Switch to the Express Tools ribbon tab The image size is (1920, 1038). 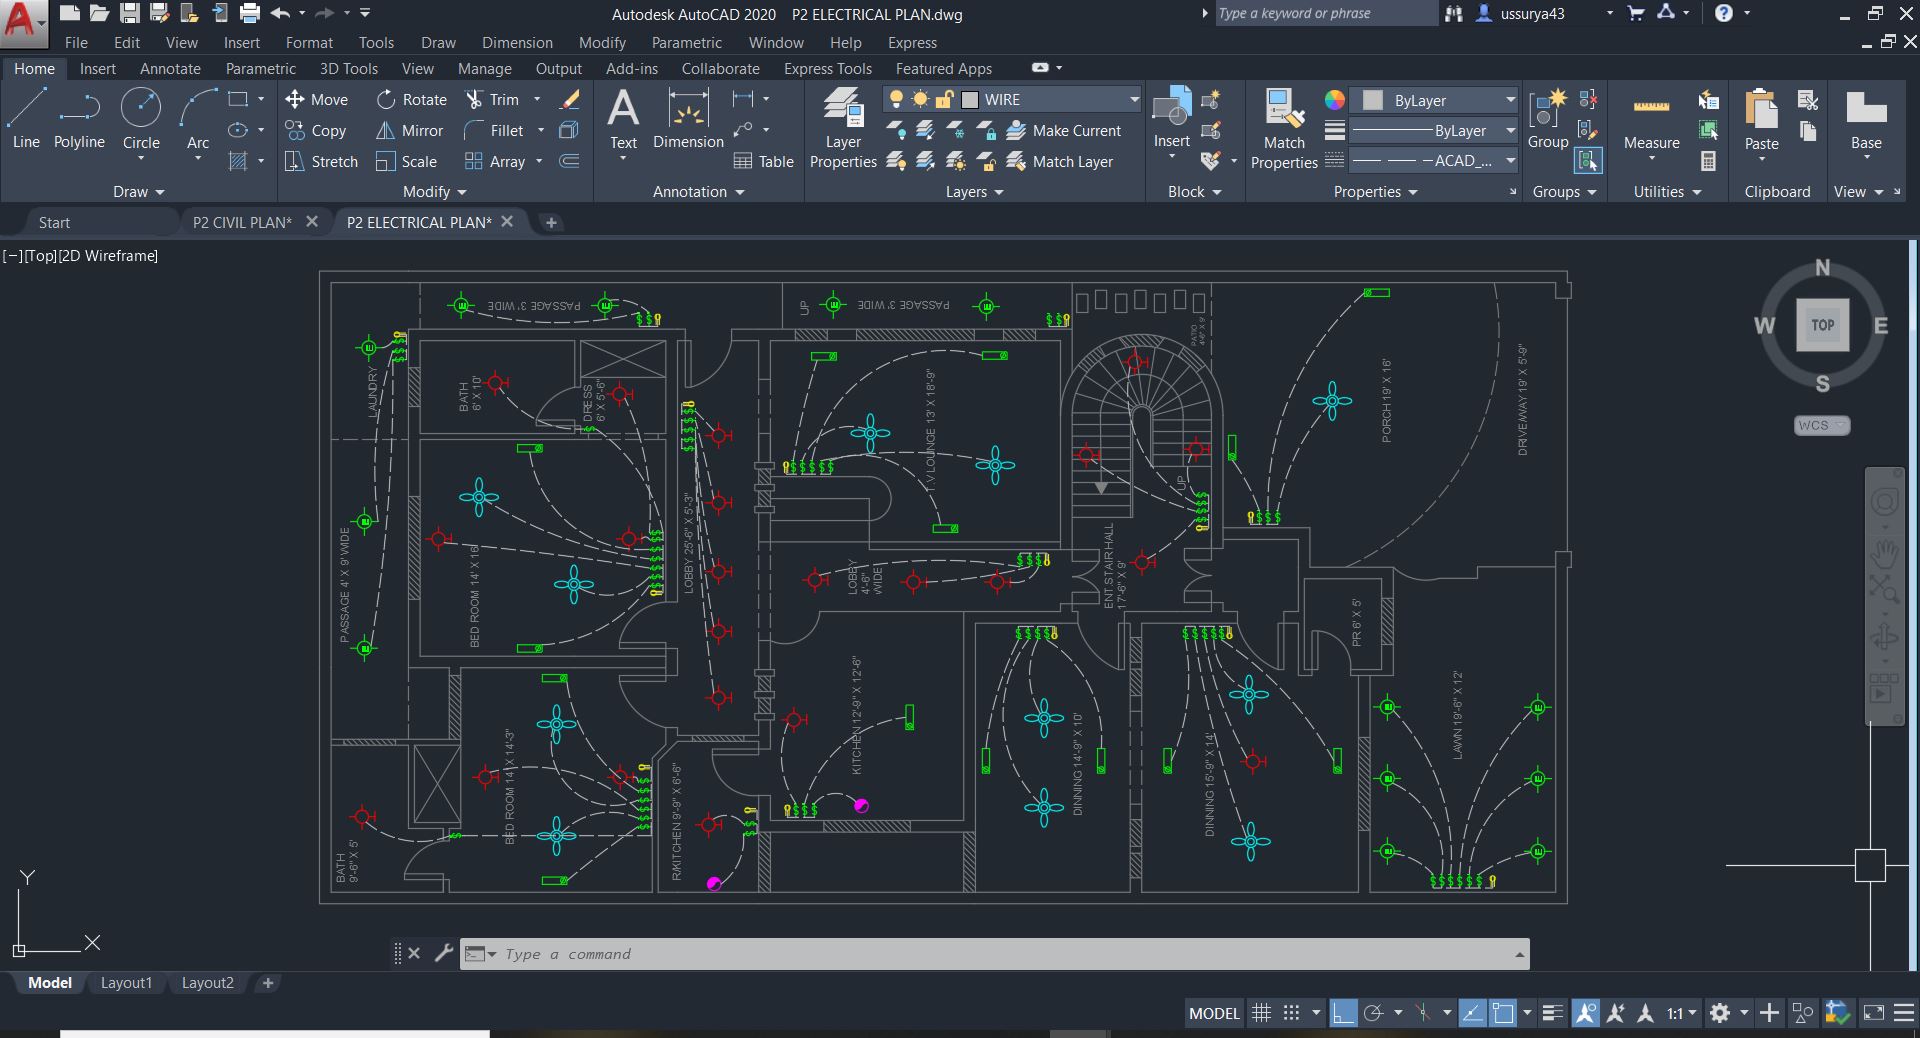(x=827, y=68)
